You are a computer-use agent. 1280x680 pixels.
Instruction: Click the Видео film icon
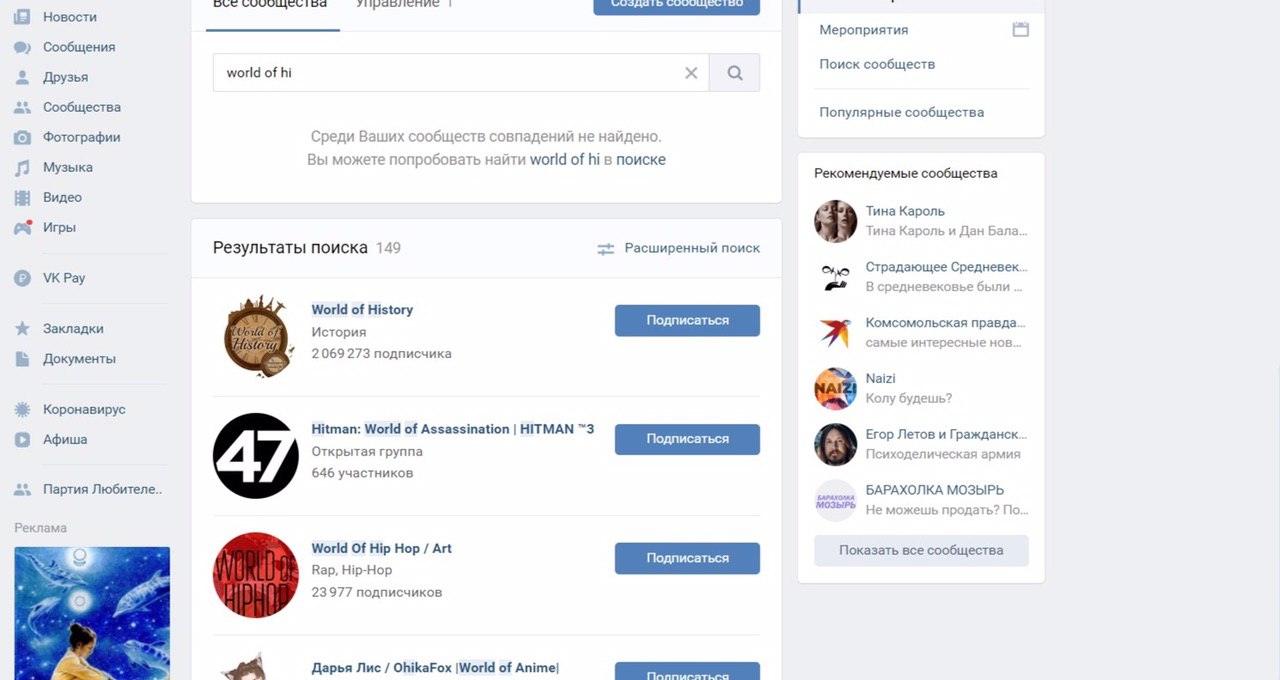pyautogui.click(x=22, y=197)
